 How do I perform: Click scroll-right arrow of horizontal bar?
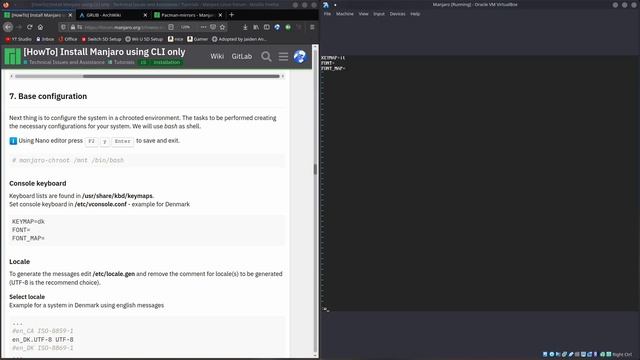283,76
